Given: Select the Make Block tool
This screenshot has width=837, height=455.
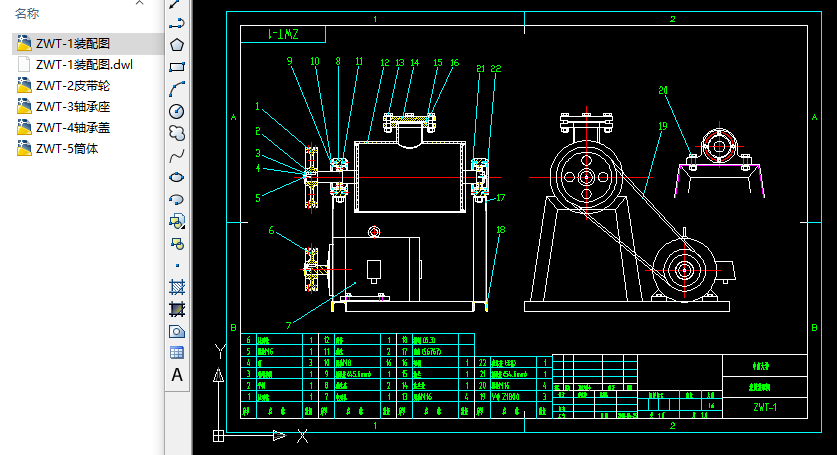Looking at the screenshot, I should tap(177, 243).
